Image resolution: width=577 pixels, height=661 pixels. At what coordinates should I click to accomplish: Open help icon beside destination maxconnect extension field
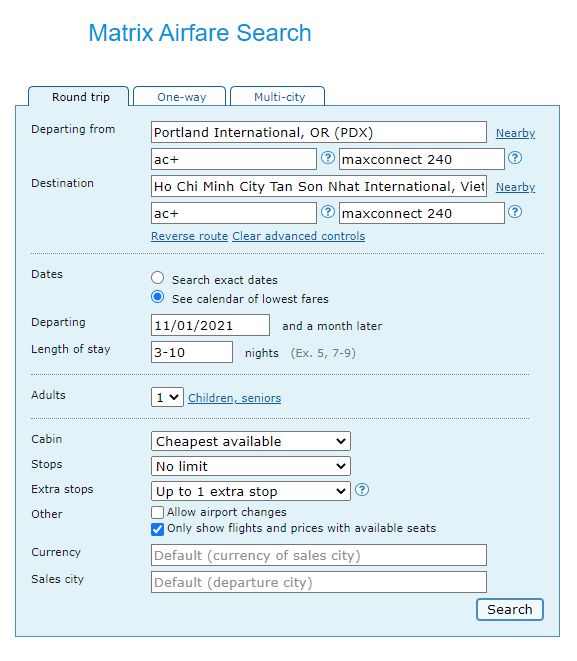(x=515, y=212)
